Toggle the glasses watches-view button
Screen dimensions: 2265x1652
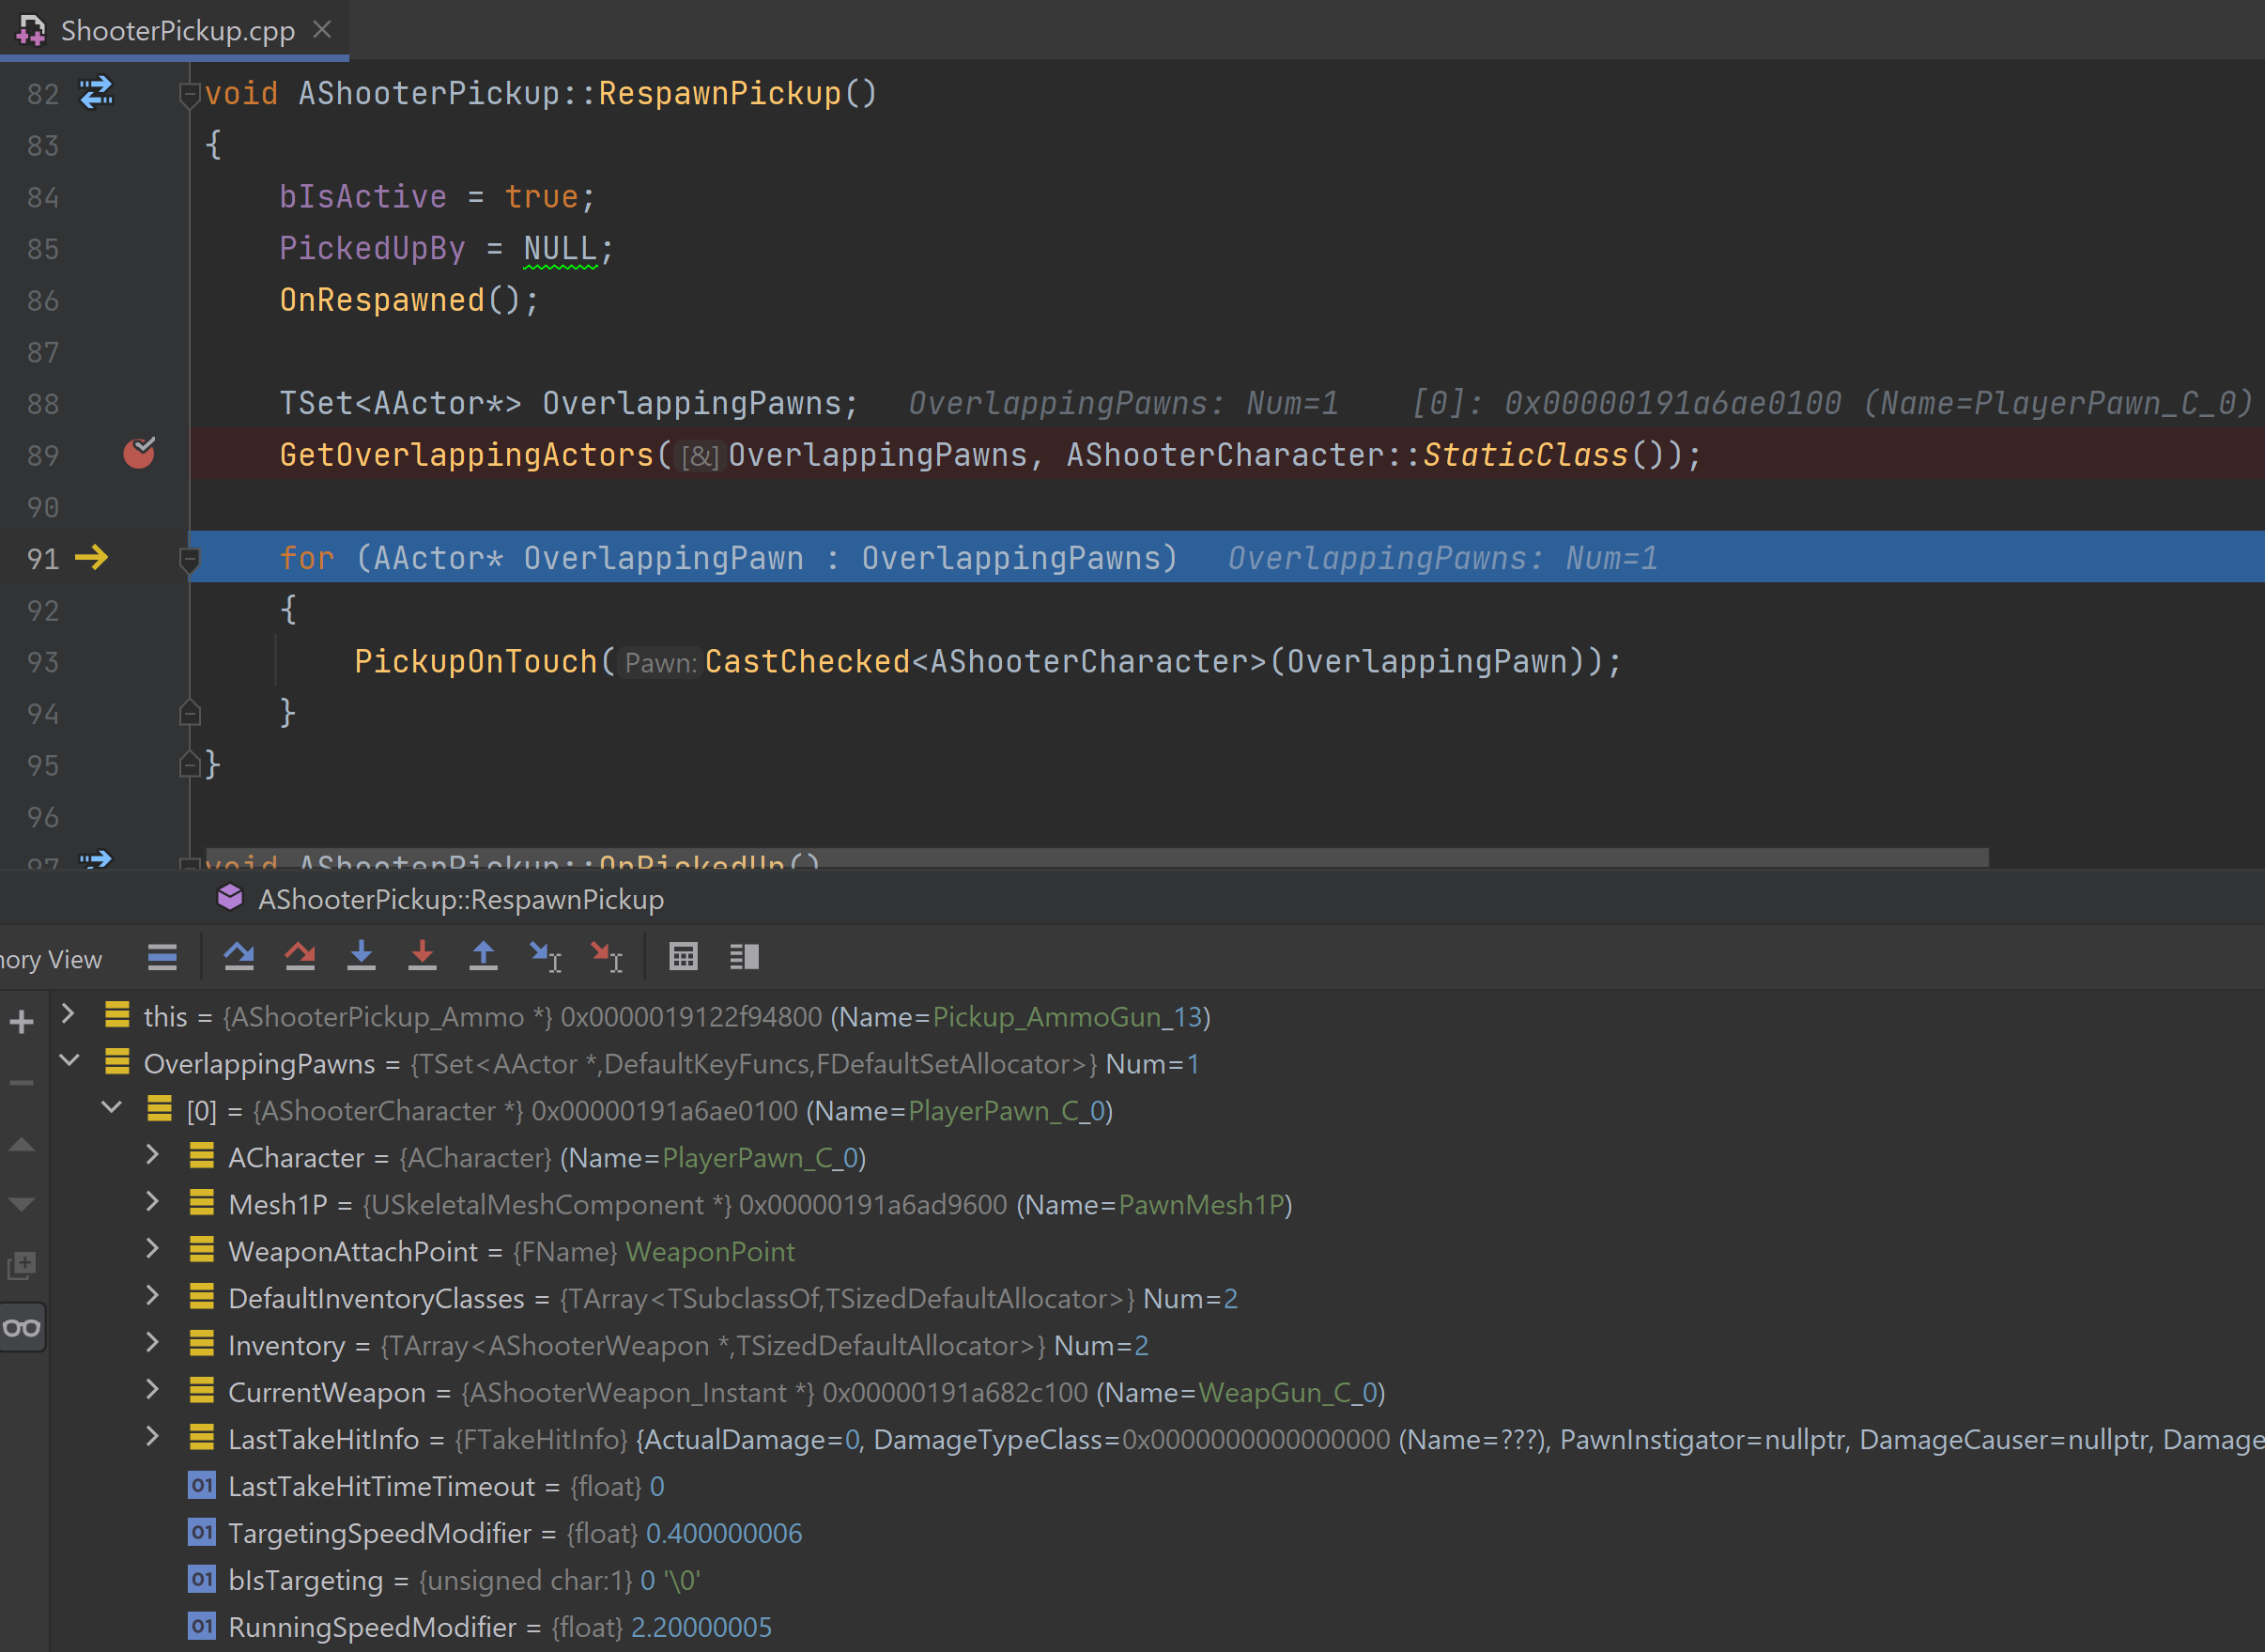tap(22, 1328)
